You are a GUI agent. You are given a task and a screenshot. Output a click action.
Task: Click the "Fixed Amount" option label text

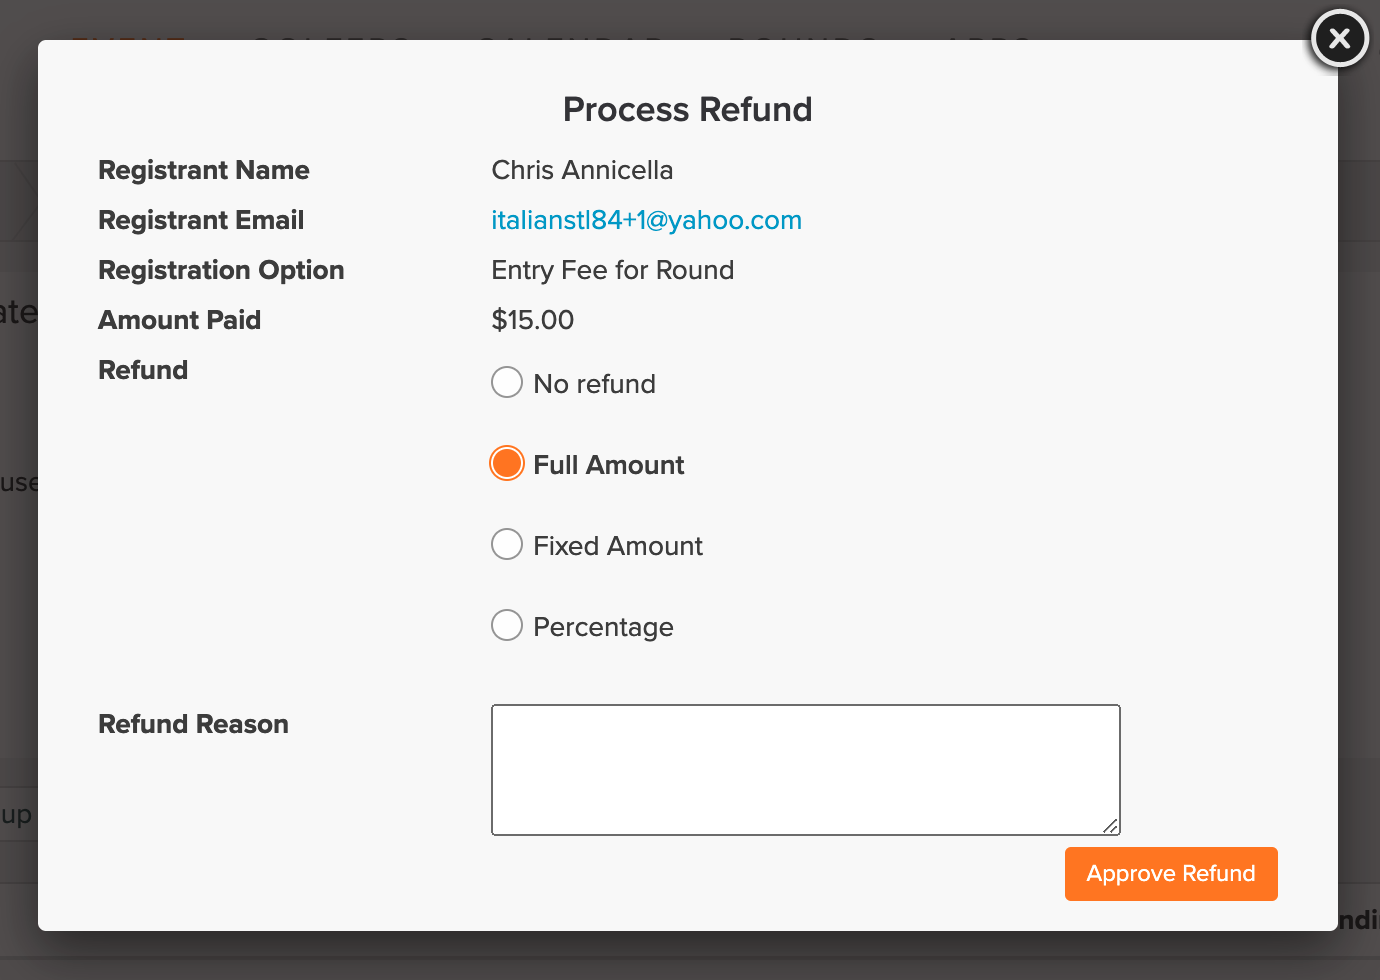[618, 546]
